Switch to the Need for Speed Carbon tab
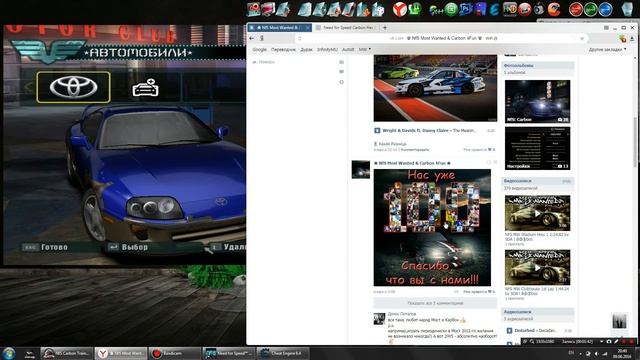640x360 pixels. (346, 27)
